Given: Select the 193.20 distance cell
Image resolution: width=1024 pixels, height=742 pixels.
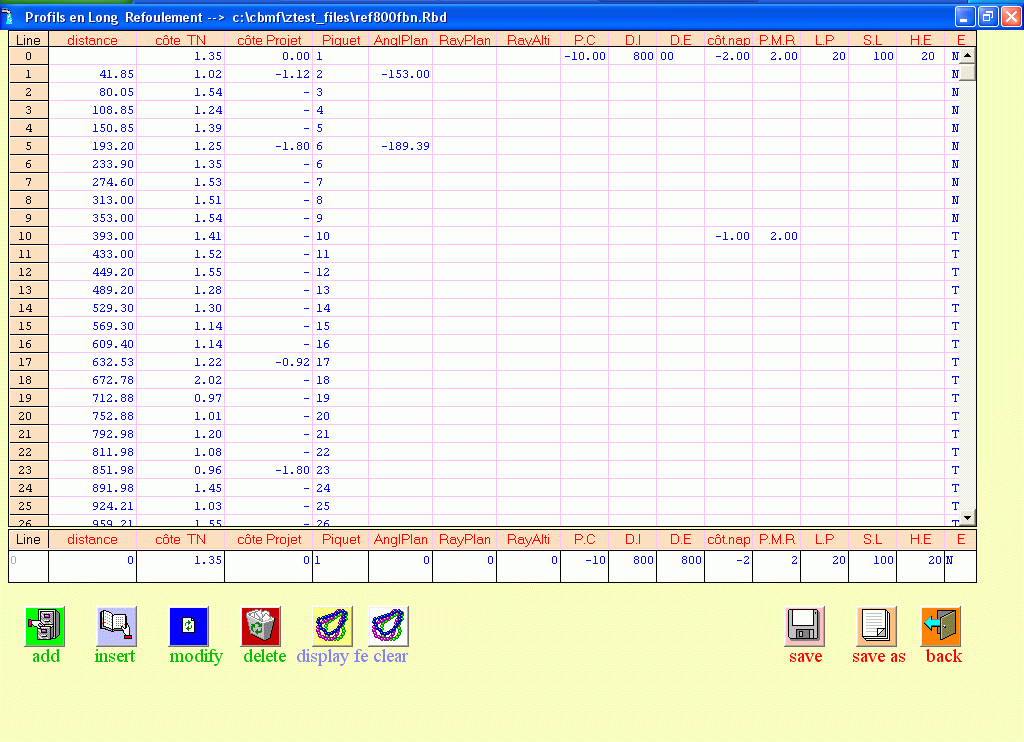Looking at the screenshot, I should (x=92, y=146).
